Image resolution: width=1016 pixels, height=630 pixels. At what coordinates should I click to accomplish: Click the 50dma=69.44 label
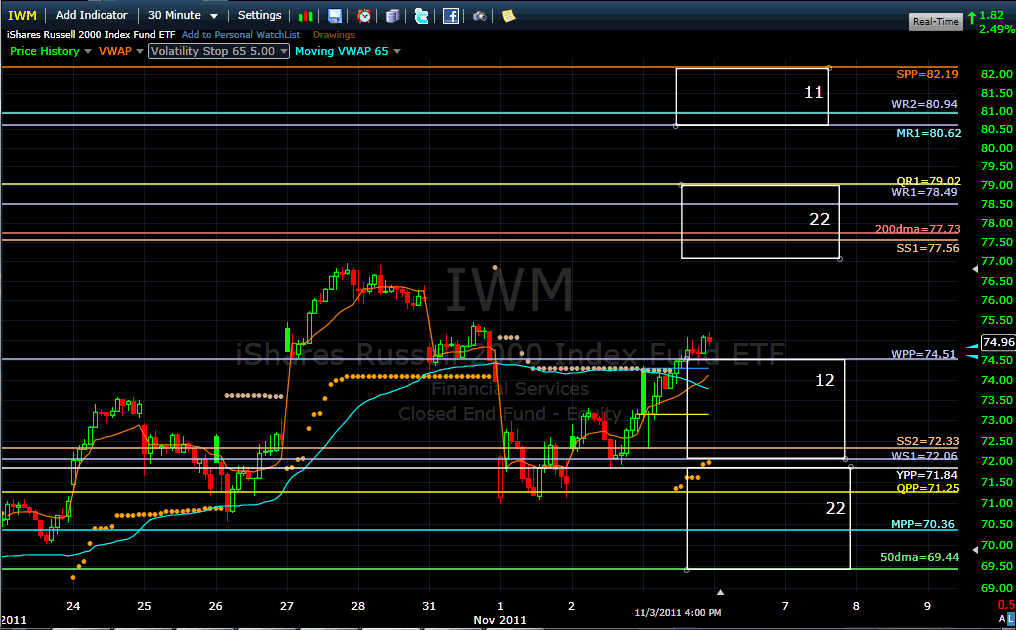(919, 557)
